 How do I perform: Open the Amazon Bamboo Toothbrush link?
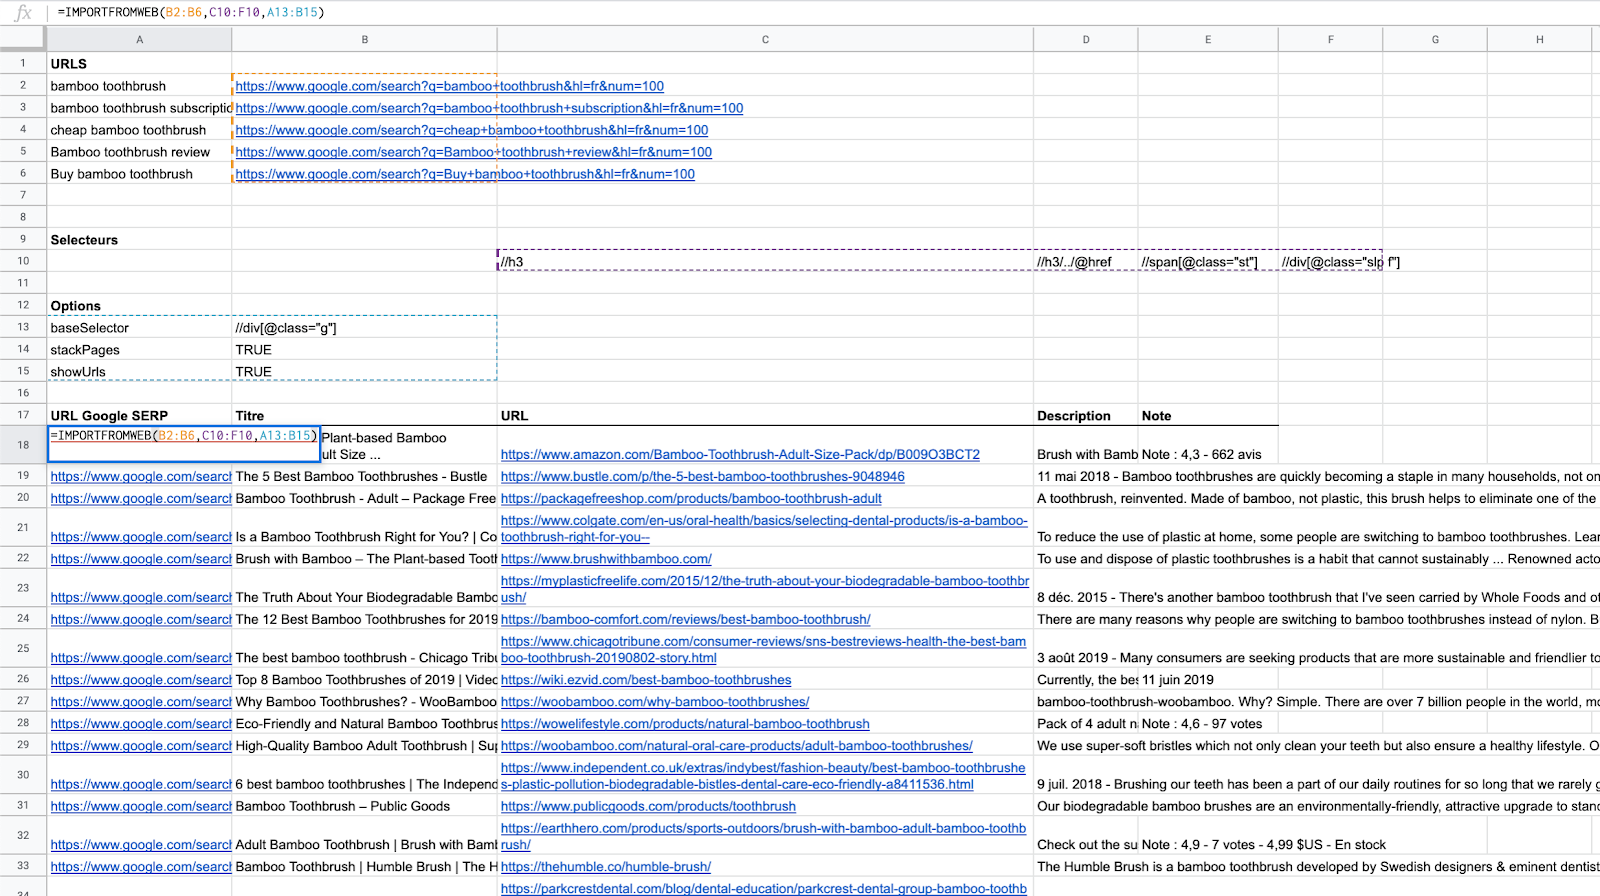tap(740, 454)
